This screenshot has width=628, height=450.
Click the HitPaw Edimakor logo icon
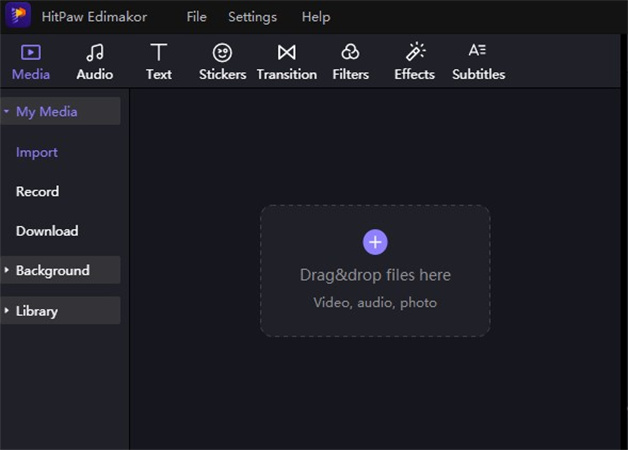coord(17,17)
